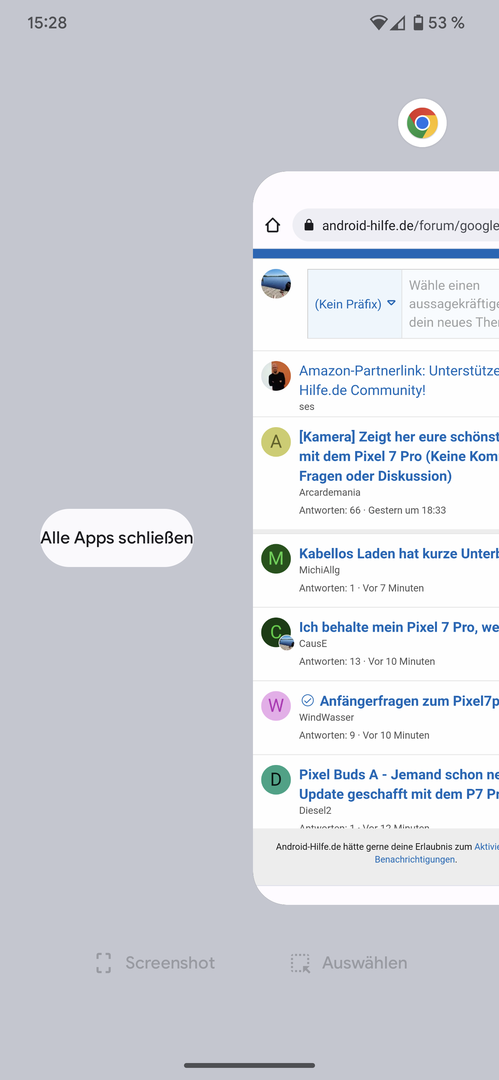This screenshot has width=499, height=1080.
Task: Open the '(Kein Präfix)' prefix dropdown
Action: 354,304
